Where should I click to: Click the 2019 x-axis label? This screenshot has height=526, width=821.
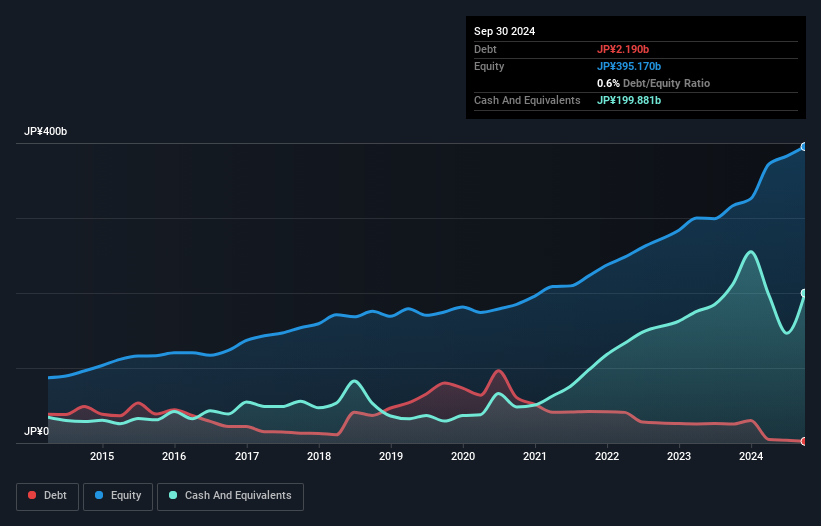click(391, 456)
